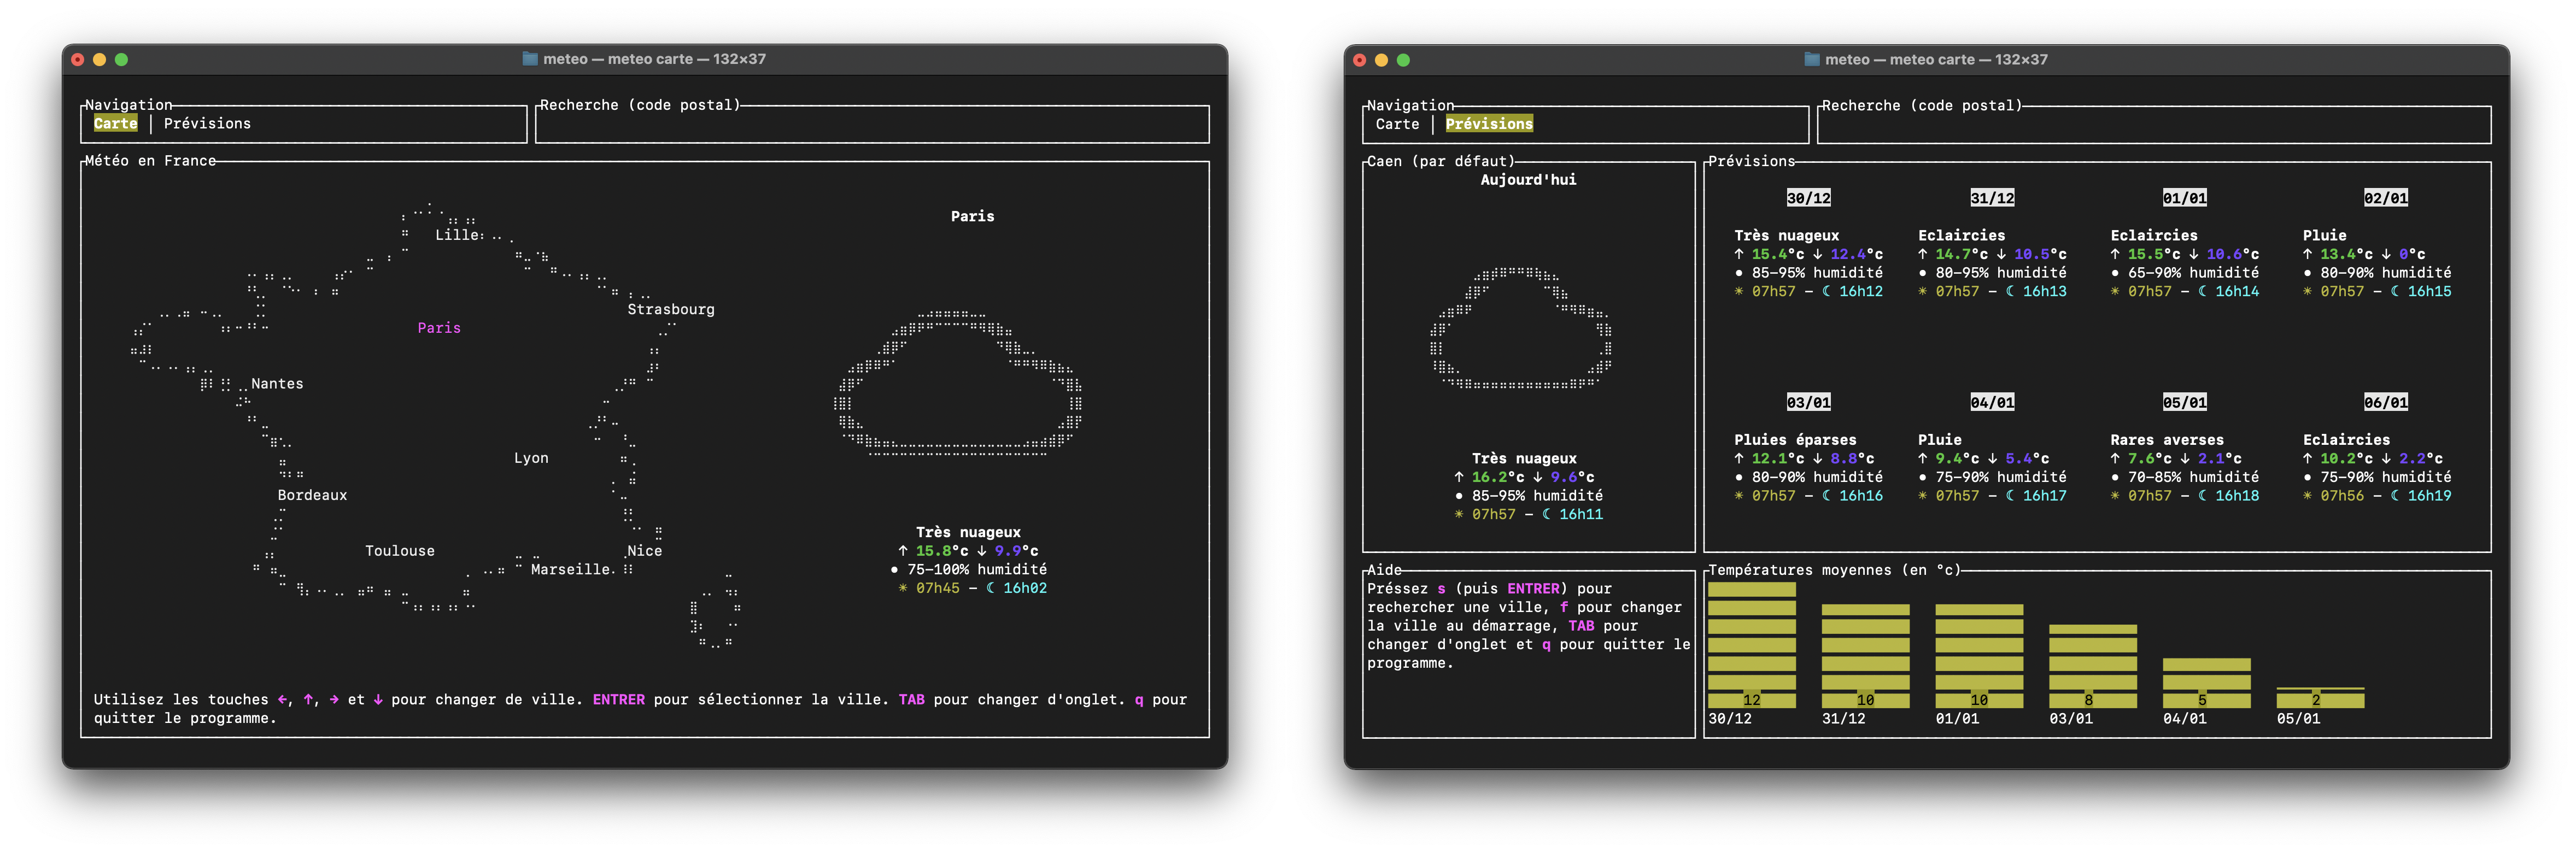This screenshot has height=847, width=2576.
Task: Choose Lille city label on map
Action: [458, 235]
